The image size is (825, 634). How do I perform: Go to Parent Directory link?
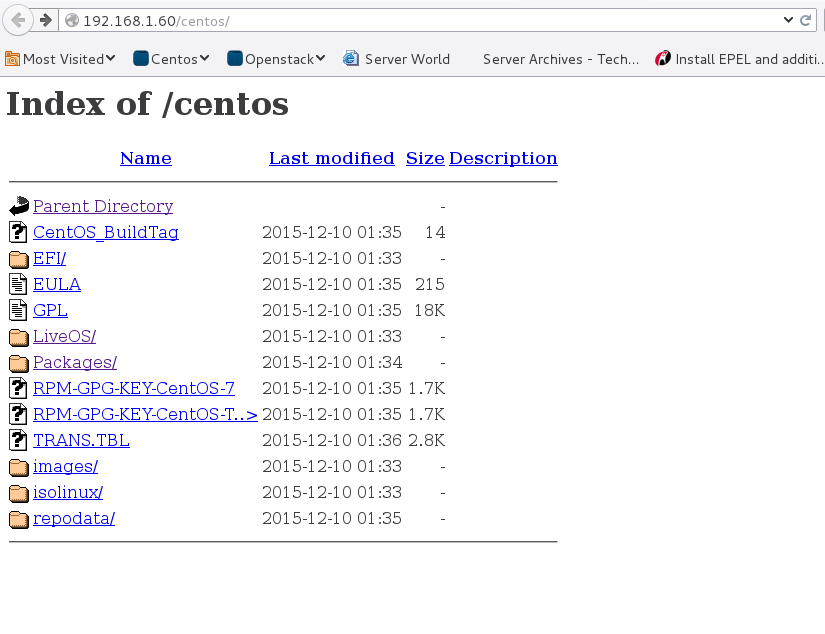pos(103,206)
